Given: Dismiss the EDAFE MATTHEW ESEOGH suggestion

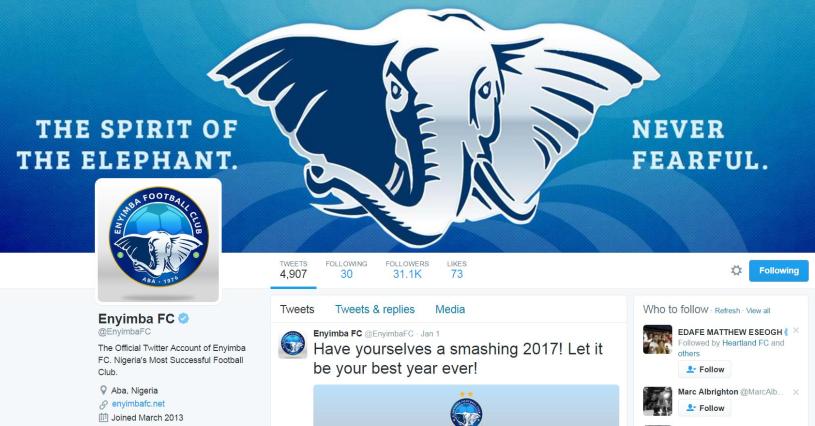Looking at the screenshot, I should (796, 331).
